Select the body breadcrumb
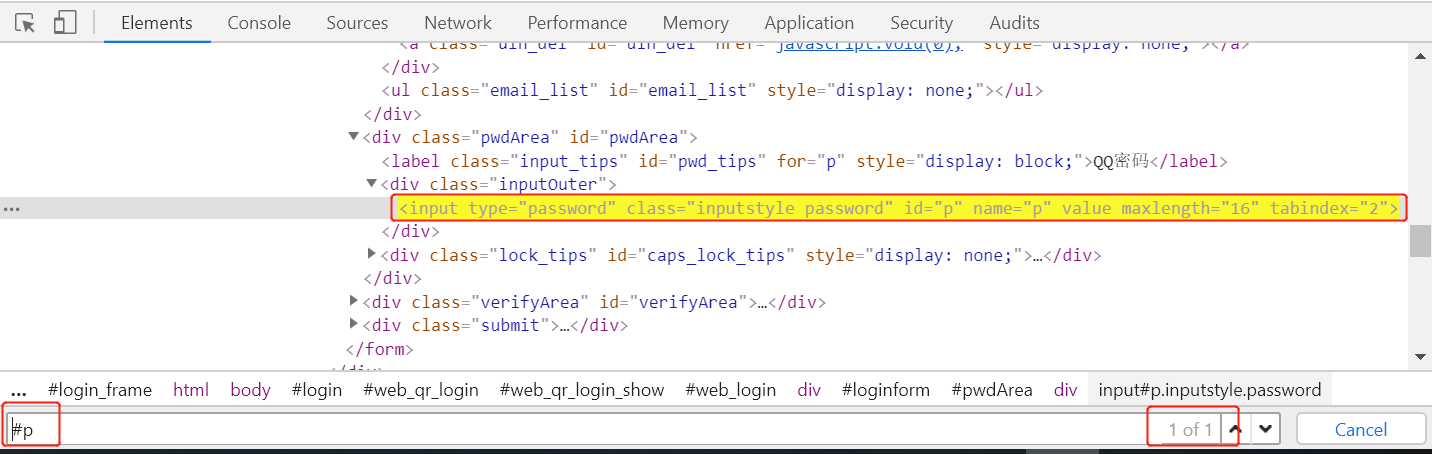This screenshot has height=454, width=1432. (x=250, y=390)
